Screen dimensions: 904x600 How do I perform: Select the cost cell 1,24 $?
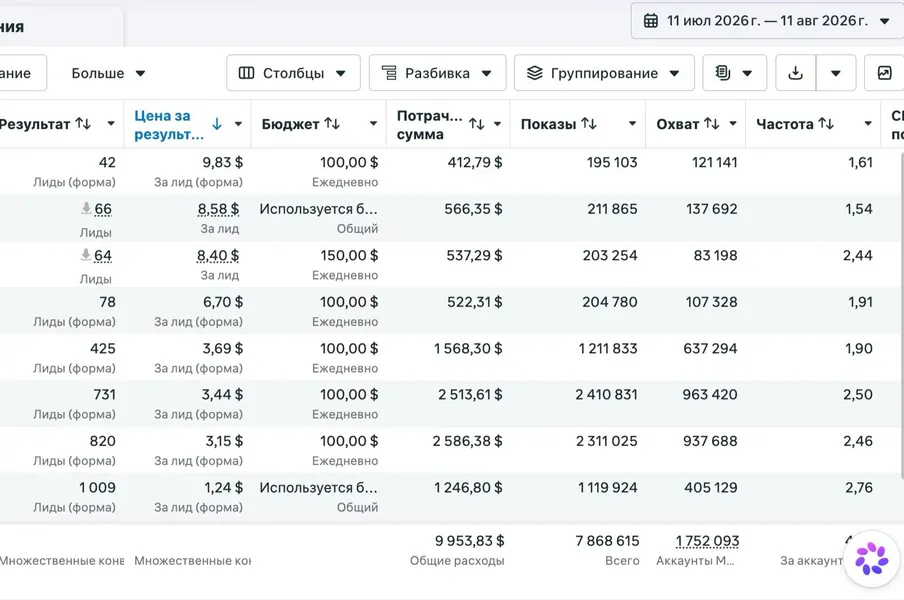pos(223,488)
